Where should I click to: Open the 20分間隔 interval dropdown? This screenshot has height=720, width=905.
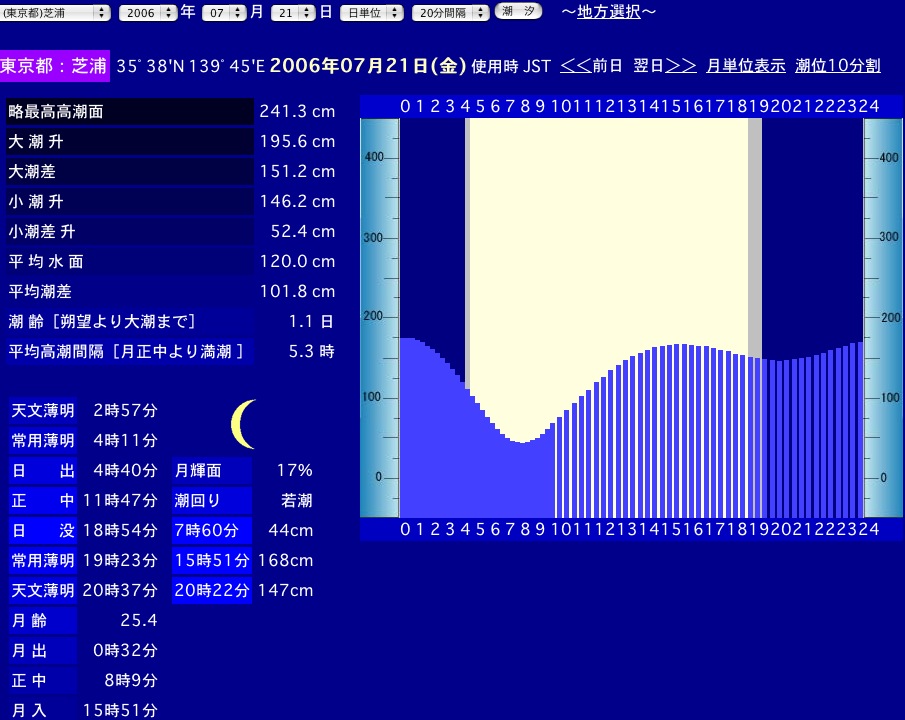click(x=451, y=13)
